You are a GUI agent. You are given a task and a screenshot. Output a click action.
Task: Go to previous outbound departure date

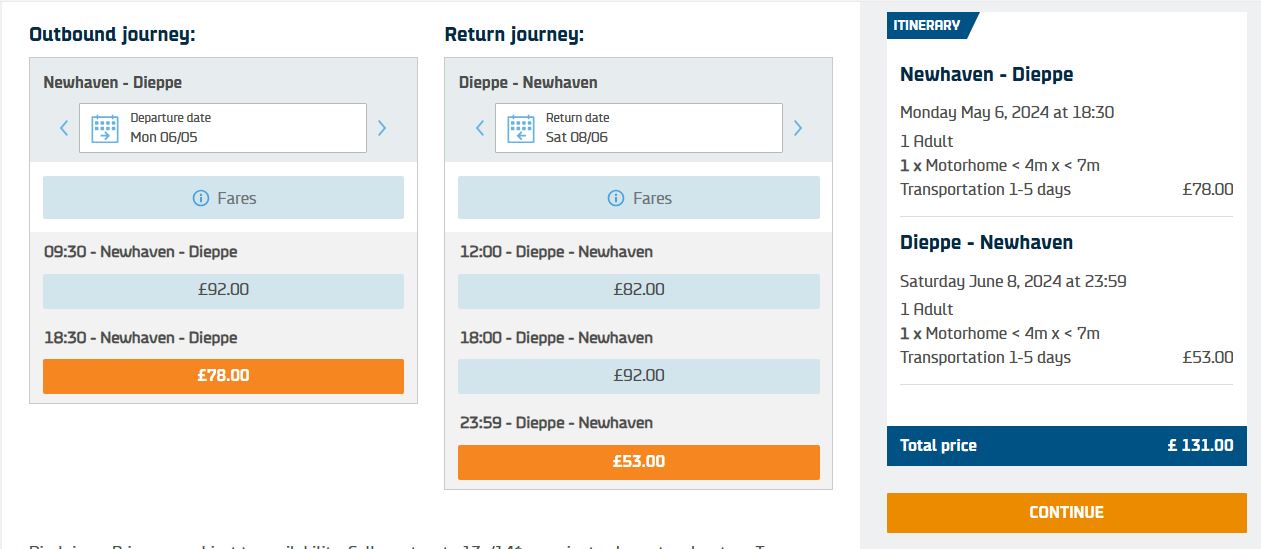(64, 128)
